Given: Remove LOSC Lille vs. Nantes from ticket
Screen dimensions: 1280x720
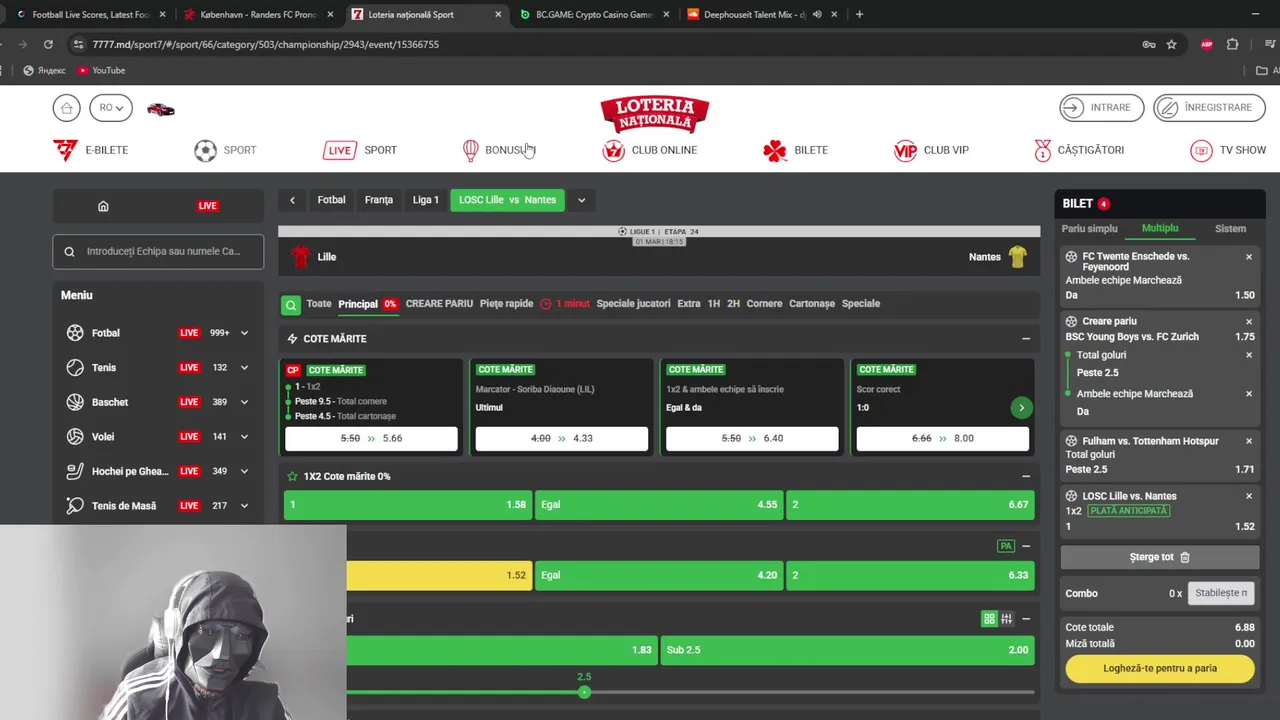Looking at the screenshot, I should (1249, 496).
